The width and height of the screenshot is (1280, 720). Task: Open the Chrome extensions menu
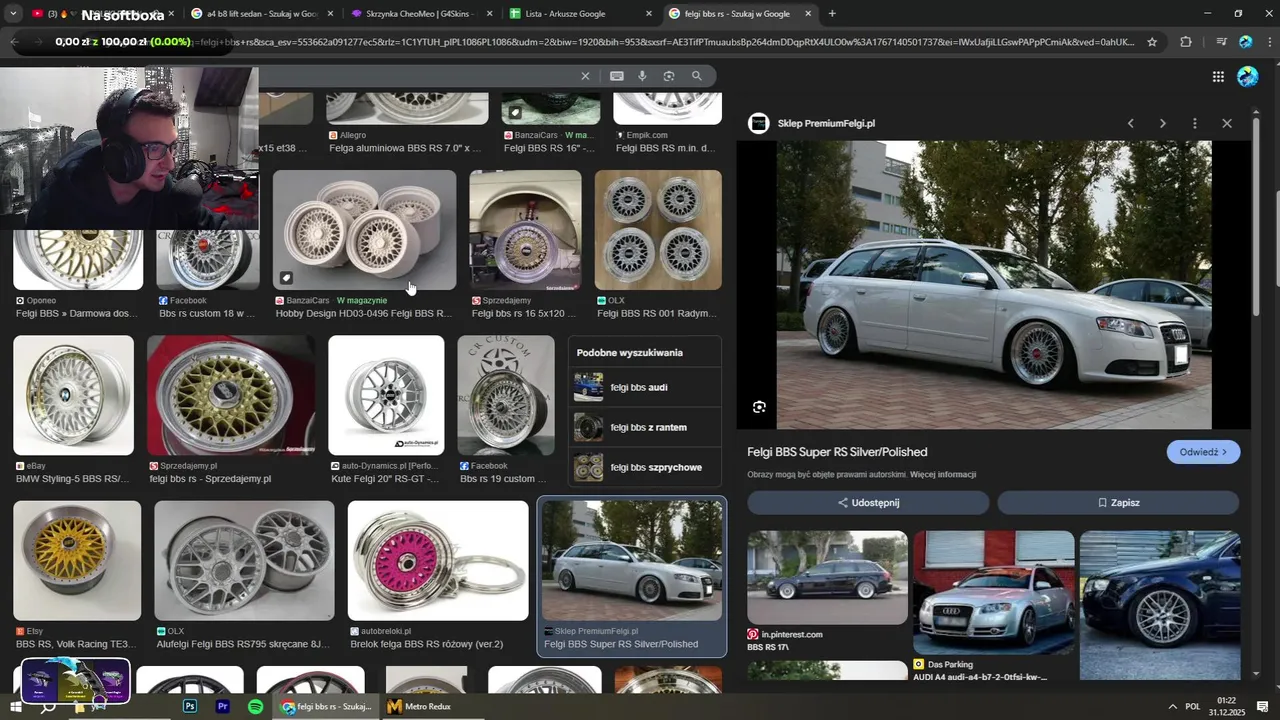point(1186,42)
